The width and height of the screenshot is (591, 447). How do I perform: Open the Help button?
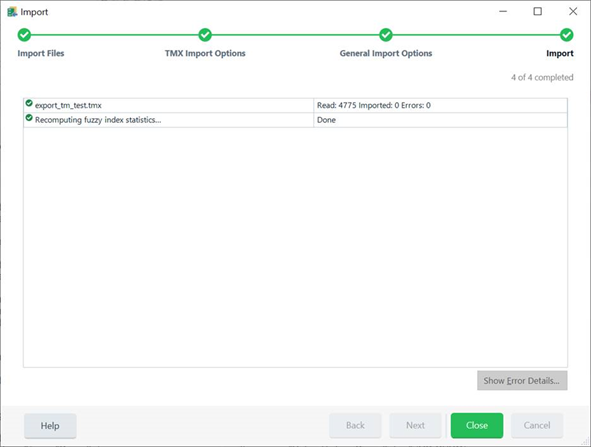[50, 426]
